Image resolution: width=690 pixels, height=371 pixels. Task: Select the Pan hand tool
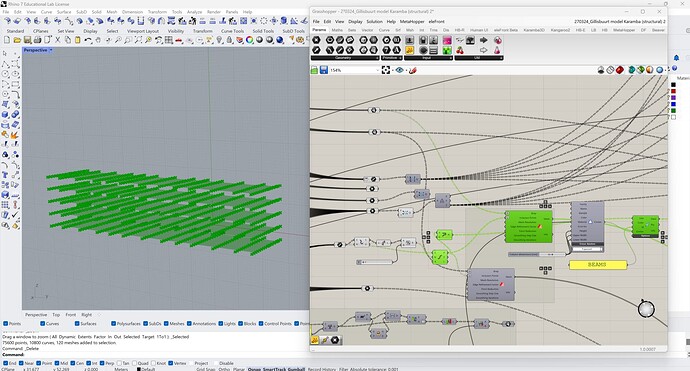[98, 40]
